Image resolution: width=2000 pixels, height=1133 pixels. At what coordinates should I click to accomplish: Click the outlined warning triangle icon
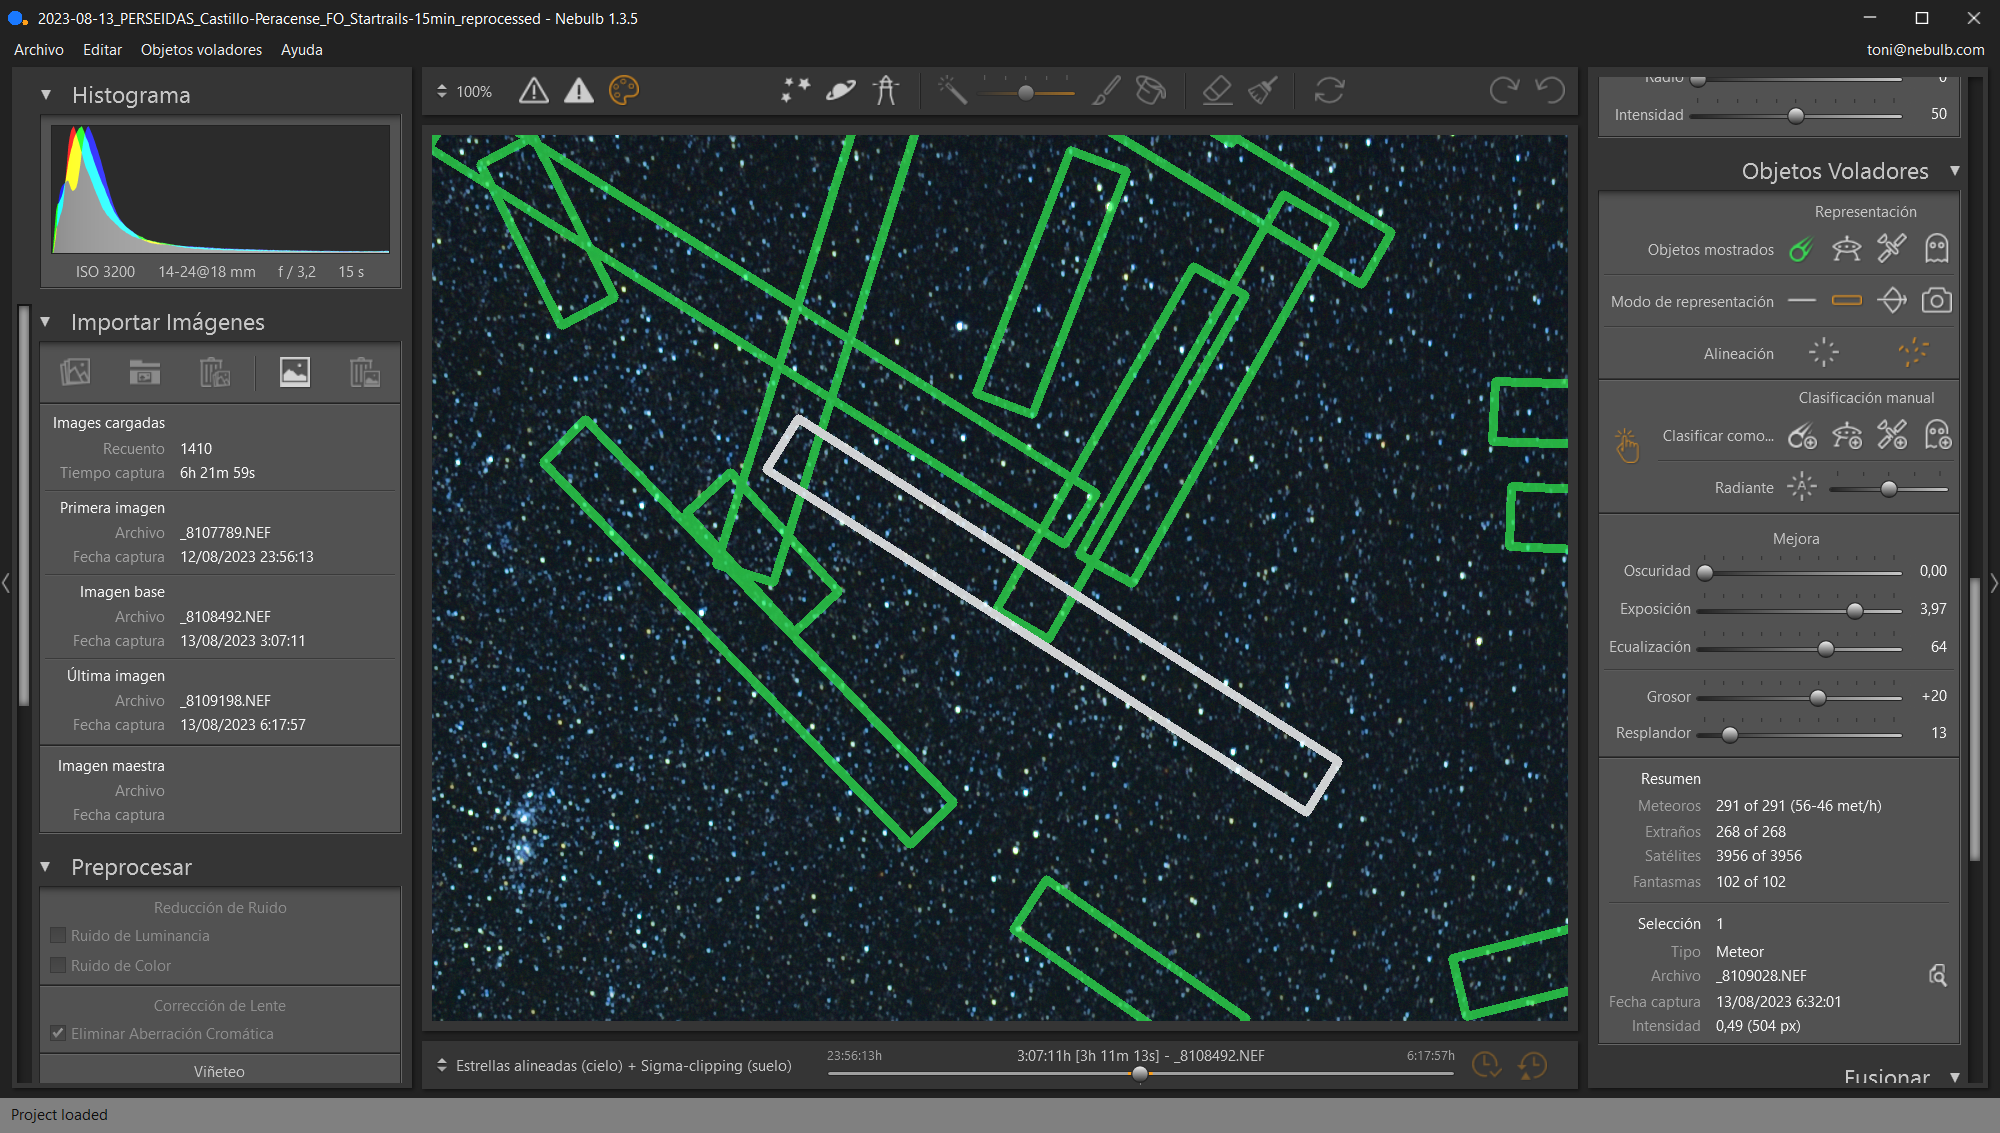point(534,91)
